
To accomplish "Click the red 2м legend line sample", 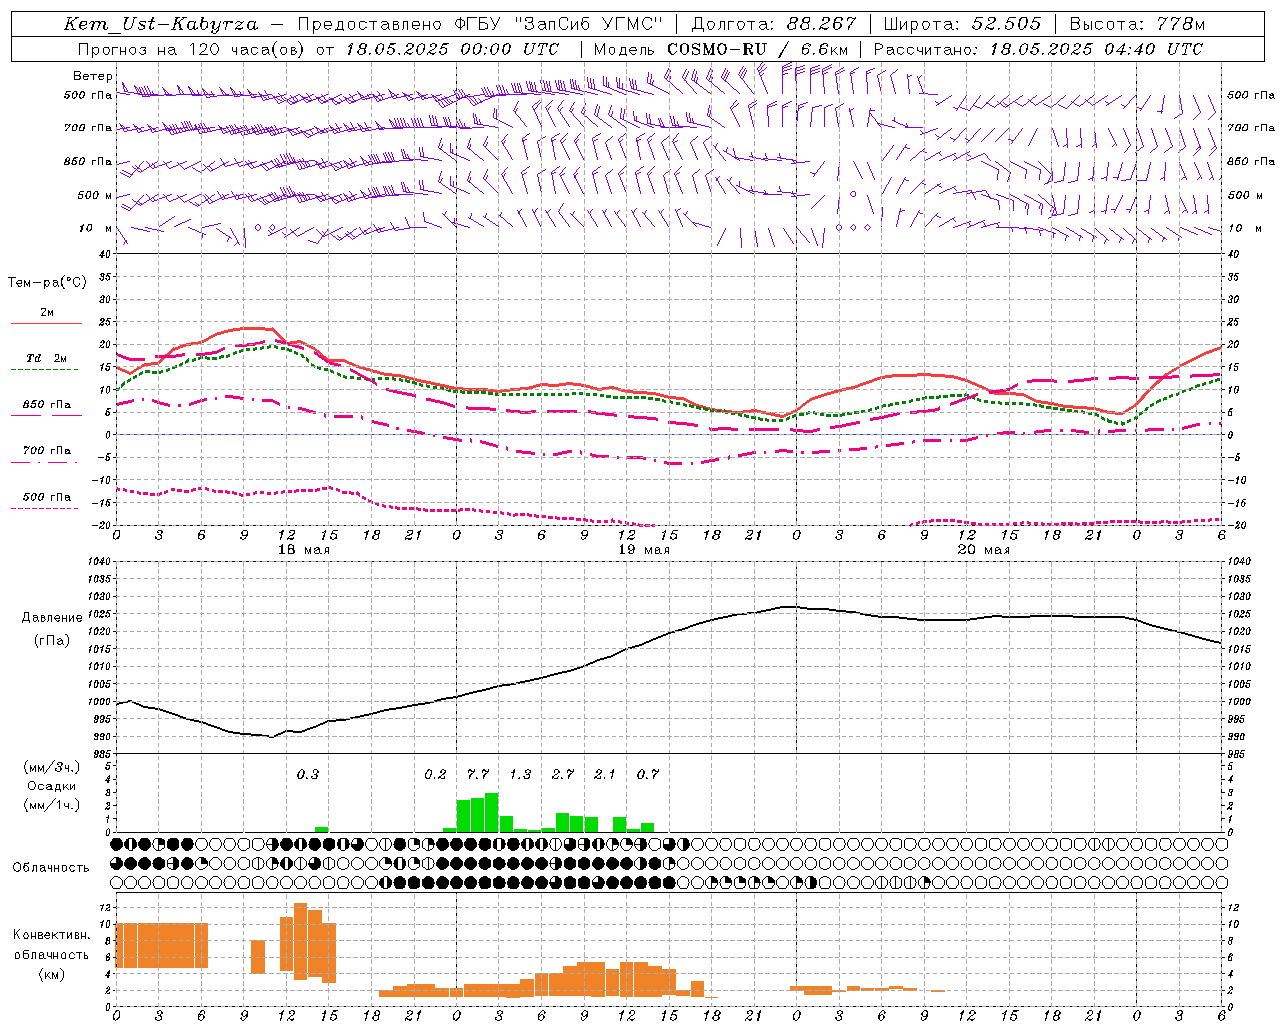I will 47,323.
